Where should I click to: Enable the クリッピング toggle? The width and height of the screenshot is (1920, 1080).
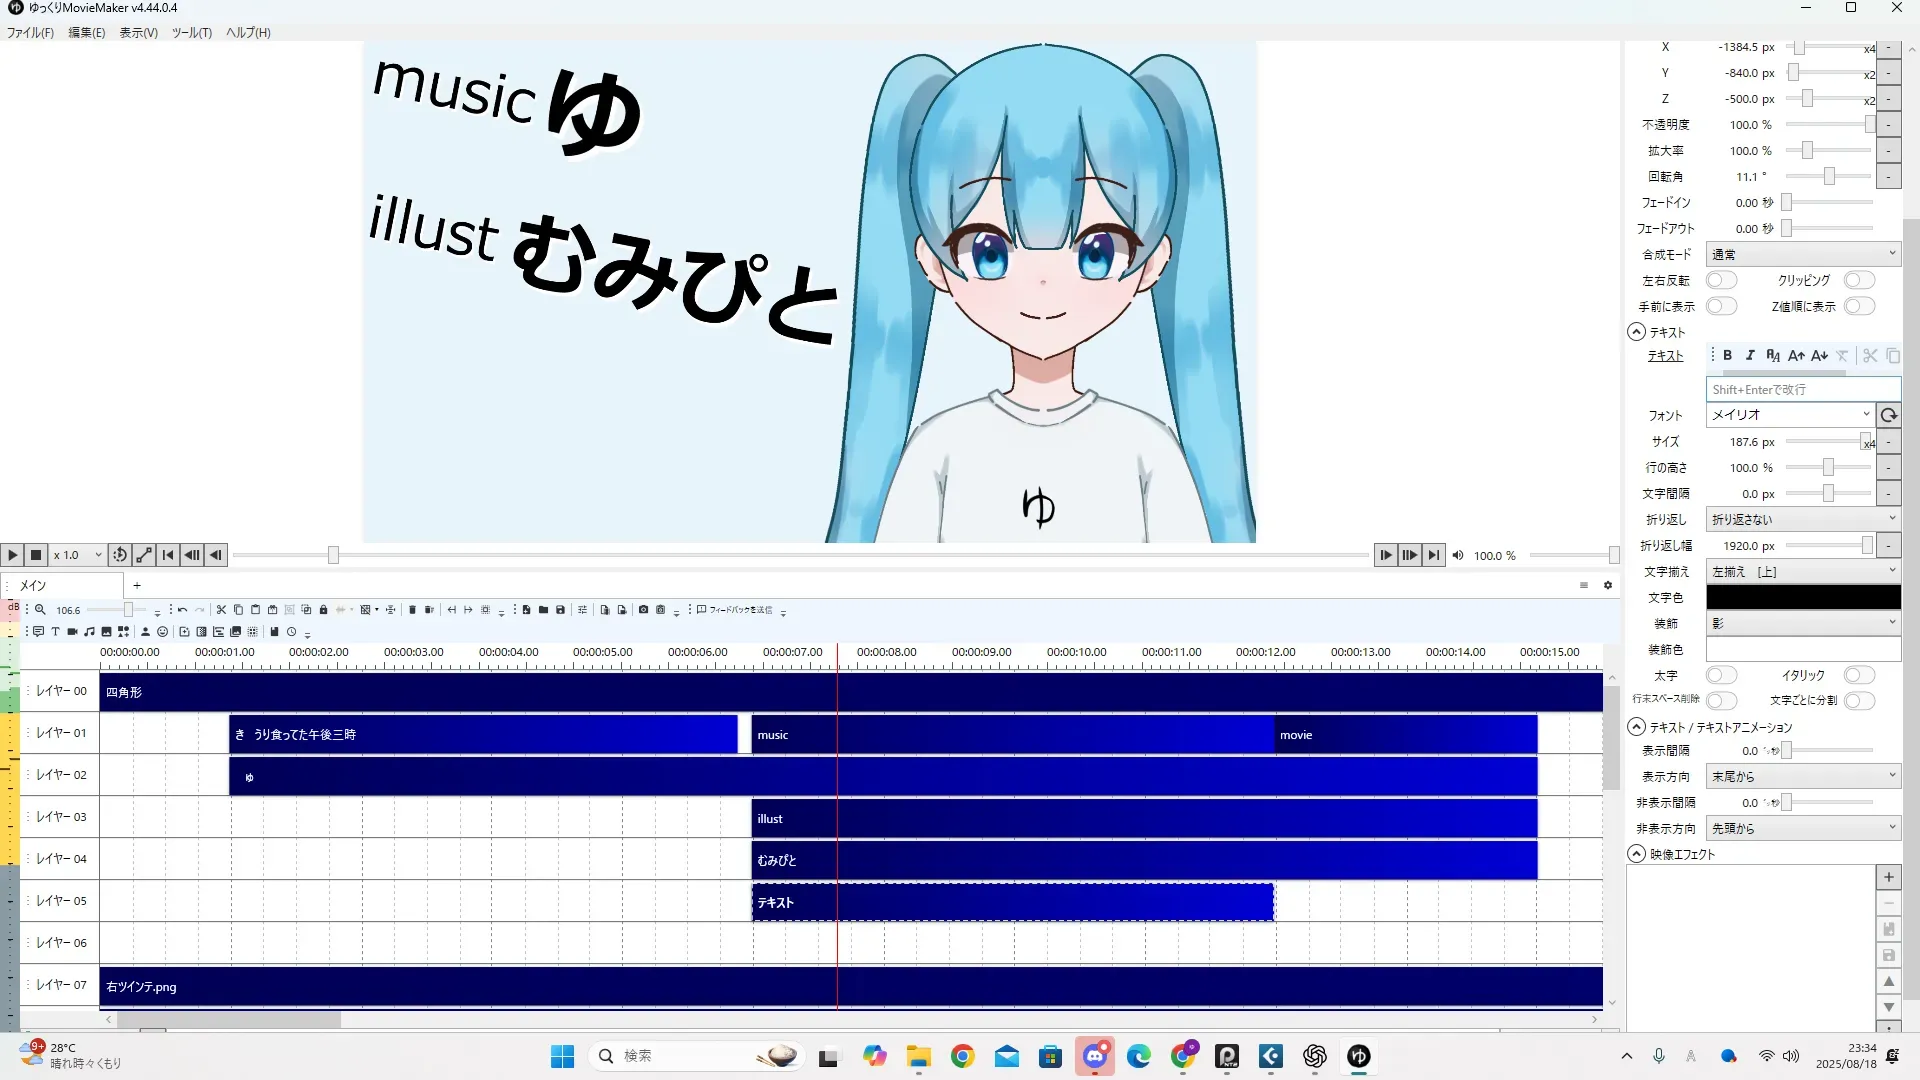click(1859, 281)
